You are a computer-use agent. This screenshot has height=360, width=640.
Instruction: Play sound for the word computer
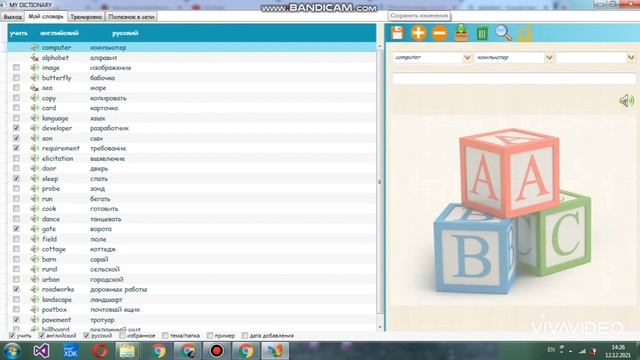[35, 48]
